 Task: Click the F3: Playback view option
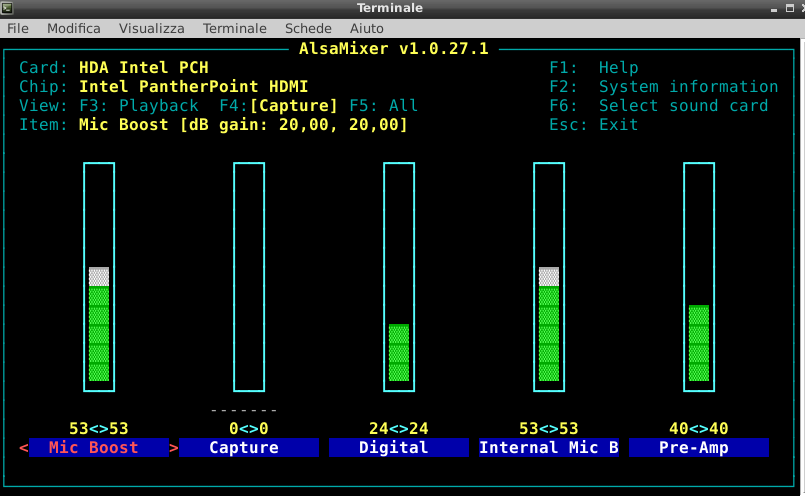point(139,106)
